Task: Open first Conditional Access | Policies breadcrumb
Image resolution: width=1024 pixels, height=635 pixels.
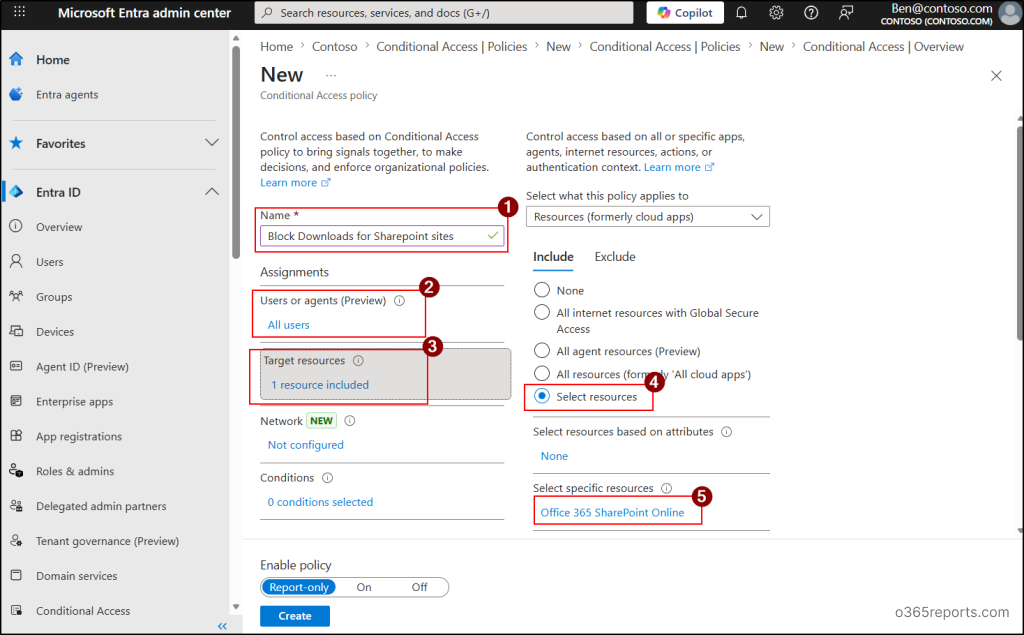Action: click(x=451, y=46)
